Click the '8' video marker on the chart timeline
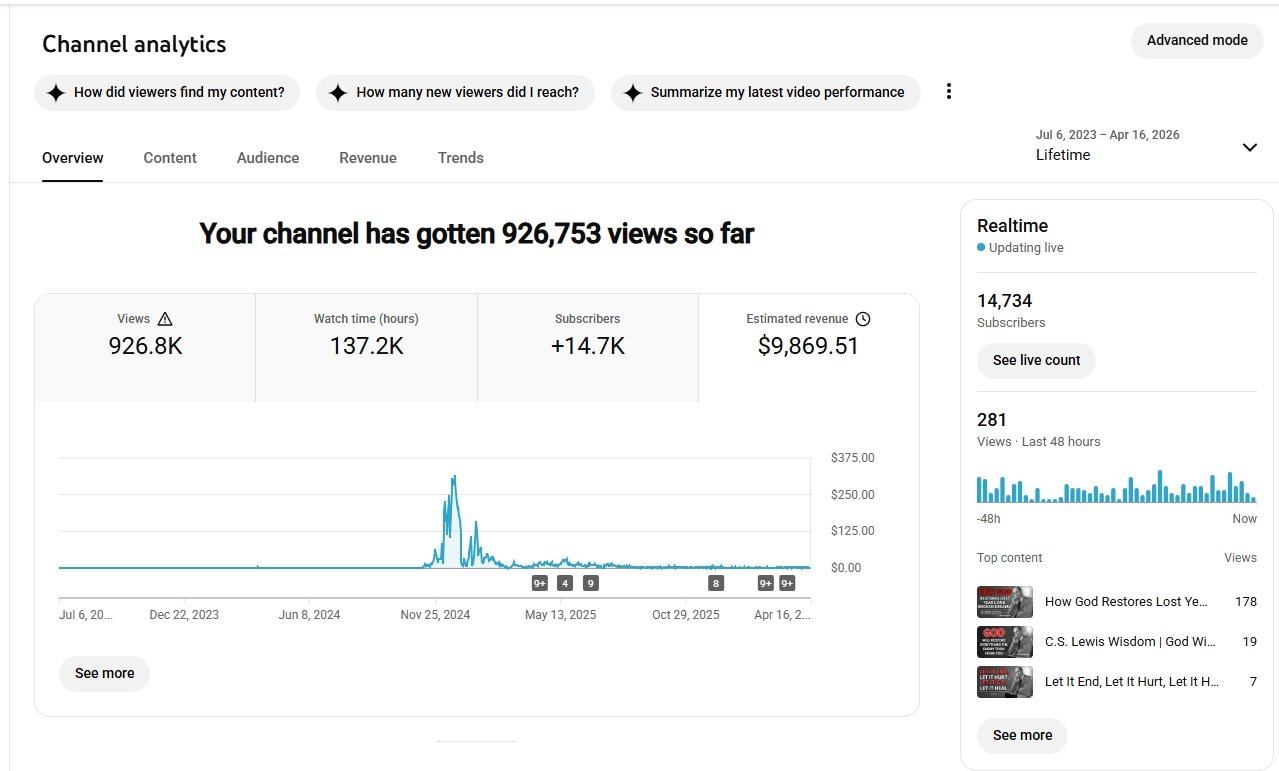Screen dimensions: 1279x771 [715, 583]
